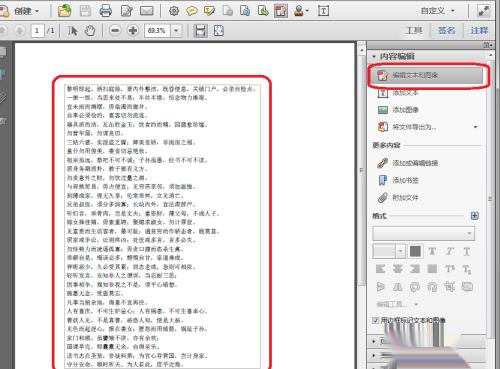This screenshot has width=500, height=369.
Task: Align text left in format panel
Action: 381,269
